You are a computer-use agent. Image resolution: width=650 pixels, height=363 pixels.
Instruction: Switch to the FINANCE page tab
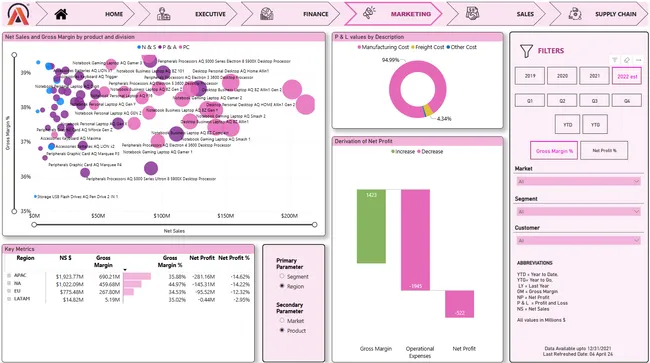click(291, 14)
